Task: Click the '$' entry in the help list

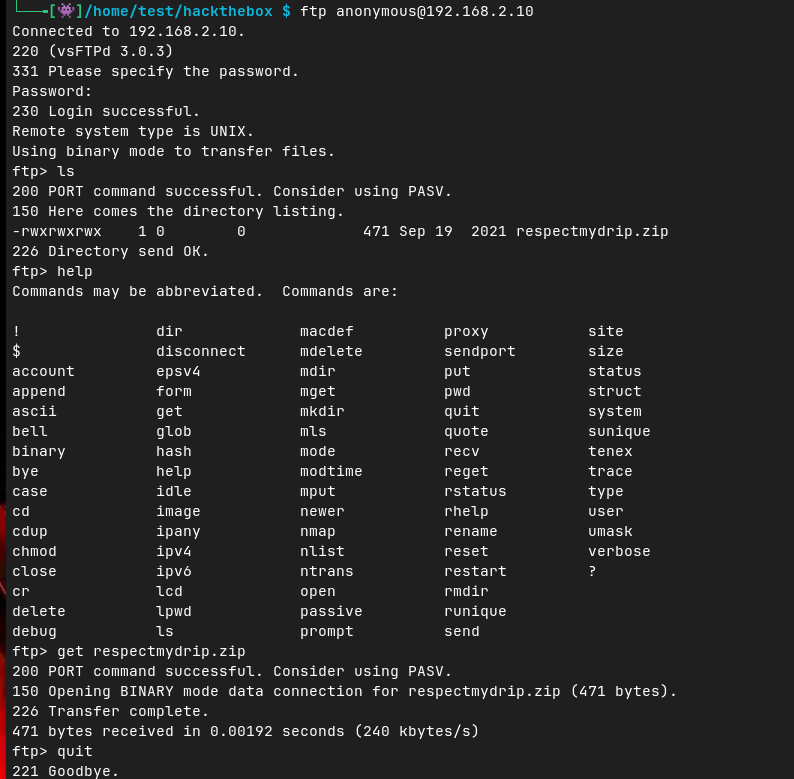Action: click(17, 351)
